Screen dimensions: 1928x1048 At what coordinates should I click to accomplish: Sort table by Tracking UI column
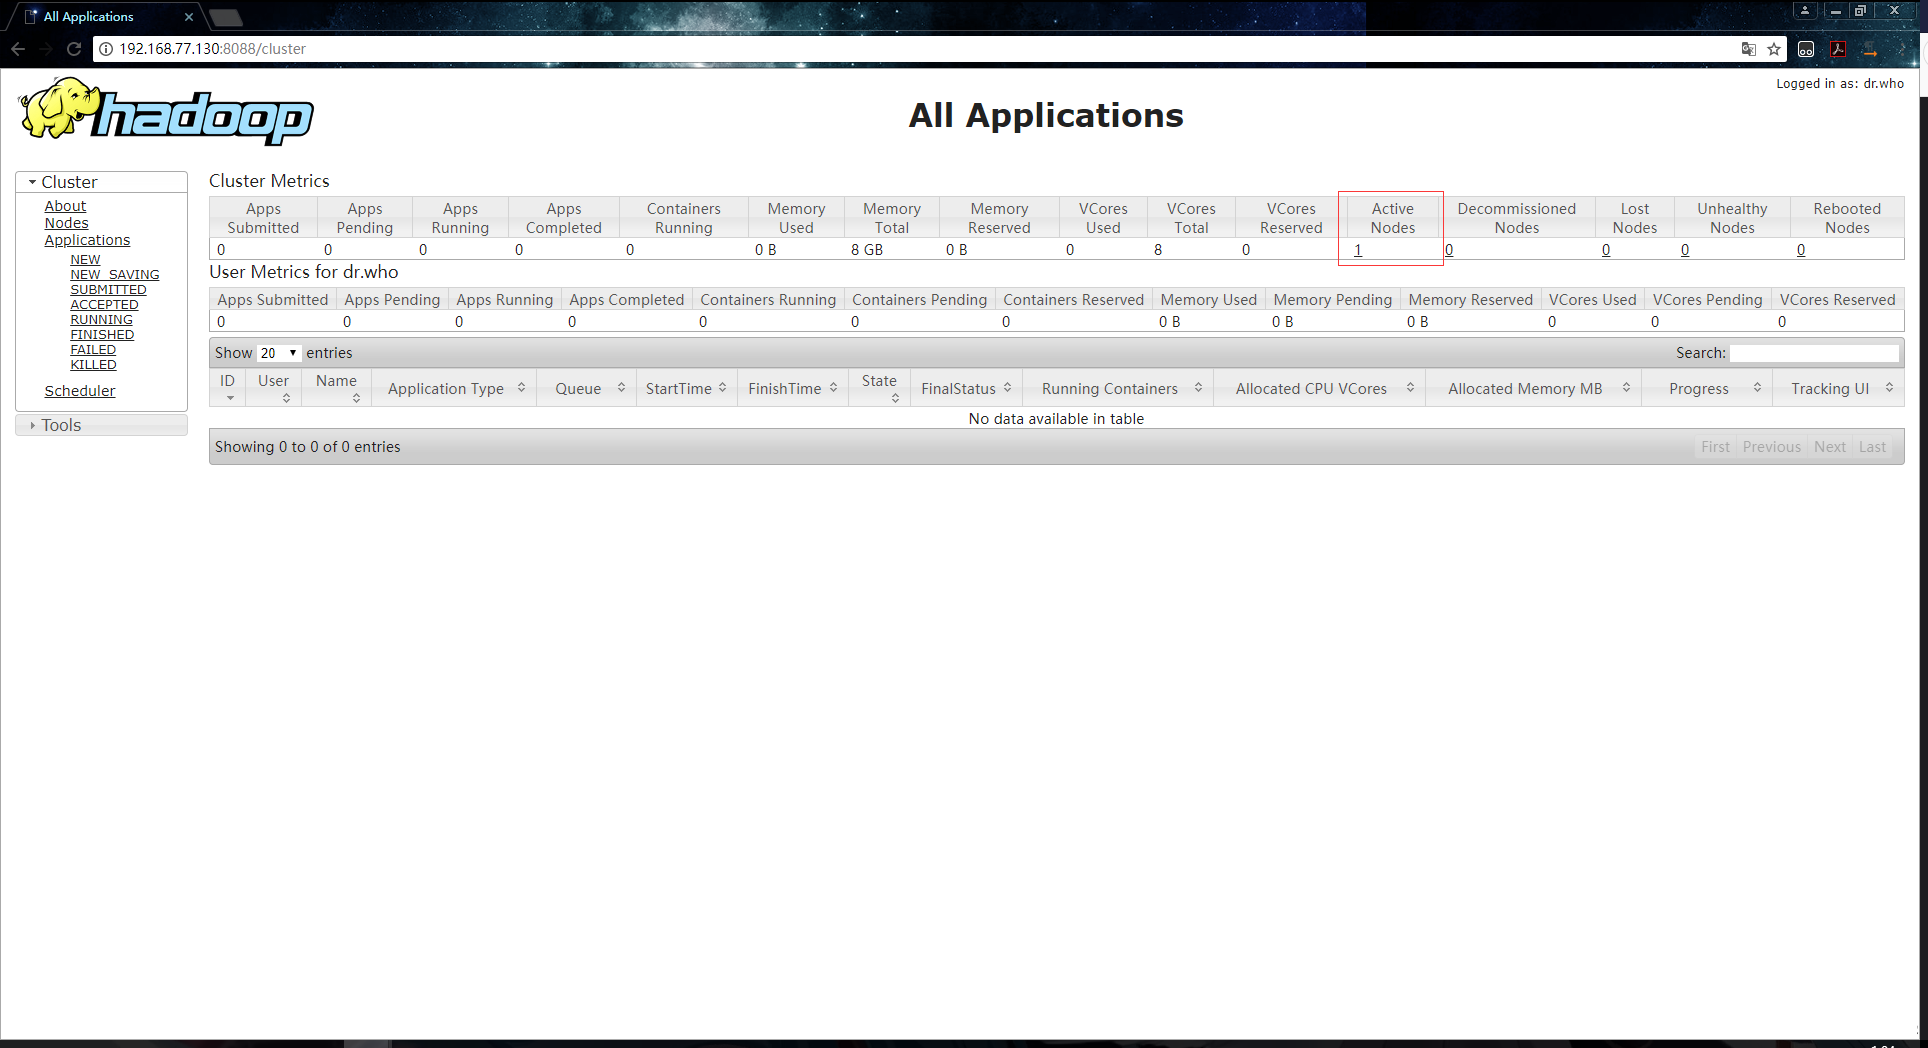(1839, 388)
